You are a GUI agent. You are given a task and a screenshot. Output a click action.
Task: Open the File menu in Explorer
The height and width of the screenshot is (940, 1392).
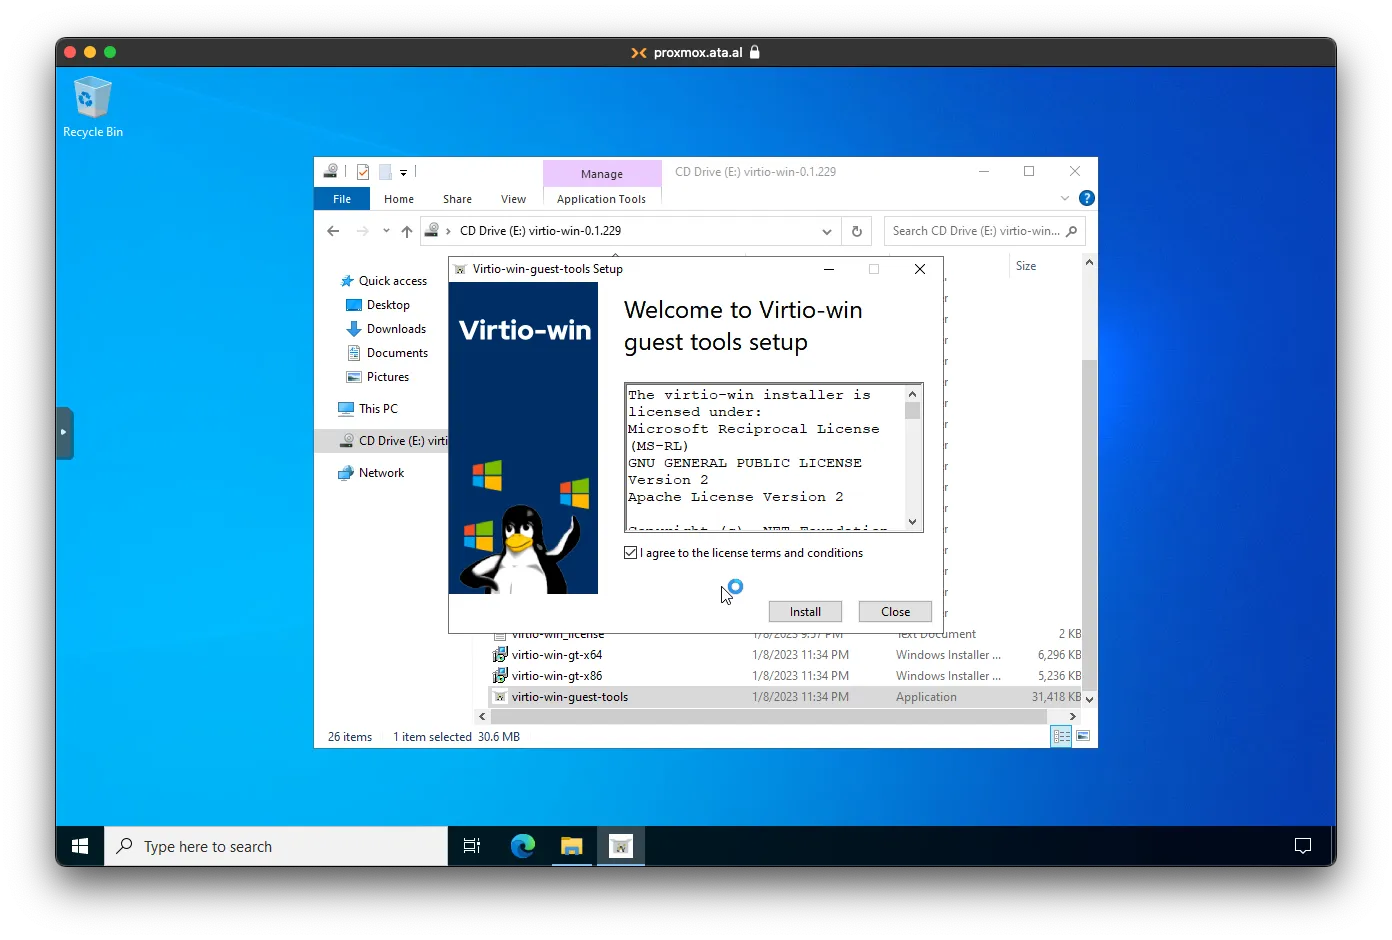coord(342,199)
